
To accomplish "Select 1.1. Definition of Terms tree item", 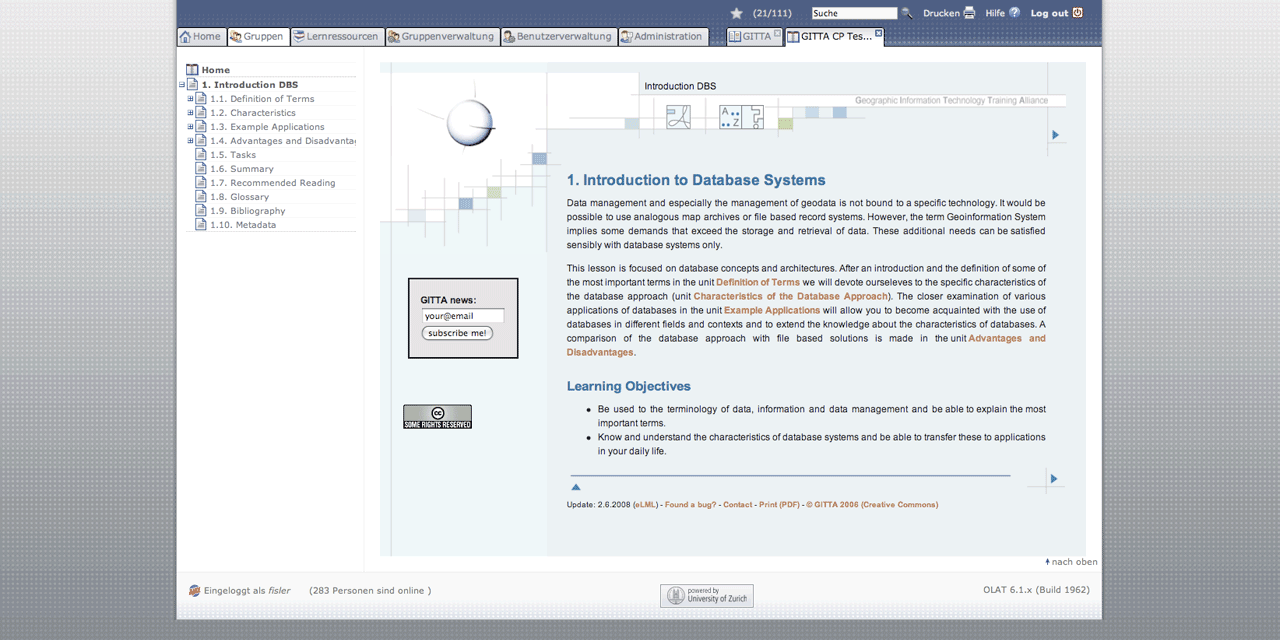I will pos(262,99).
